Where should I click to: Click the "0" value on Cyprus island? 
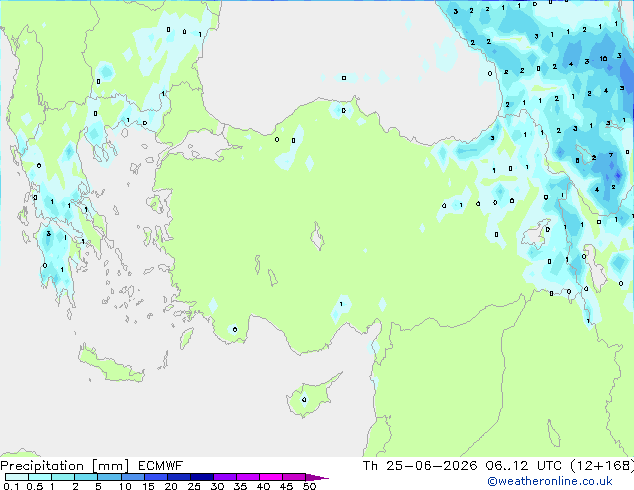tap(304, 400)
